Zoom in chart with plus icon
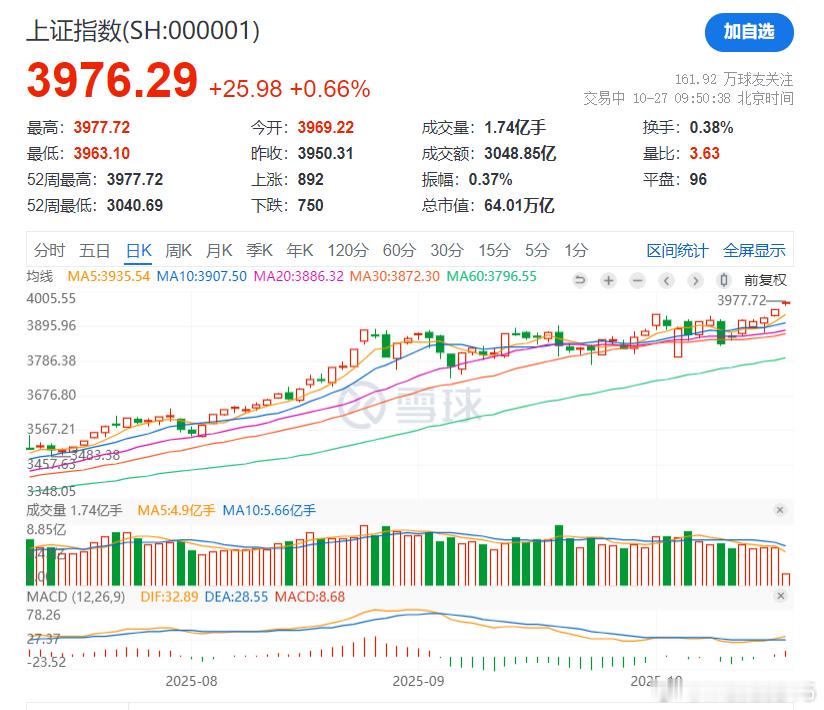The width and height of the screenshot is (824, 710). pos(609,280)
